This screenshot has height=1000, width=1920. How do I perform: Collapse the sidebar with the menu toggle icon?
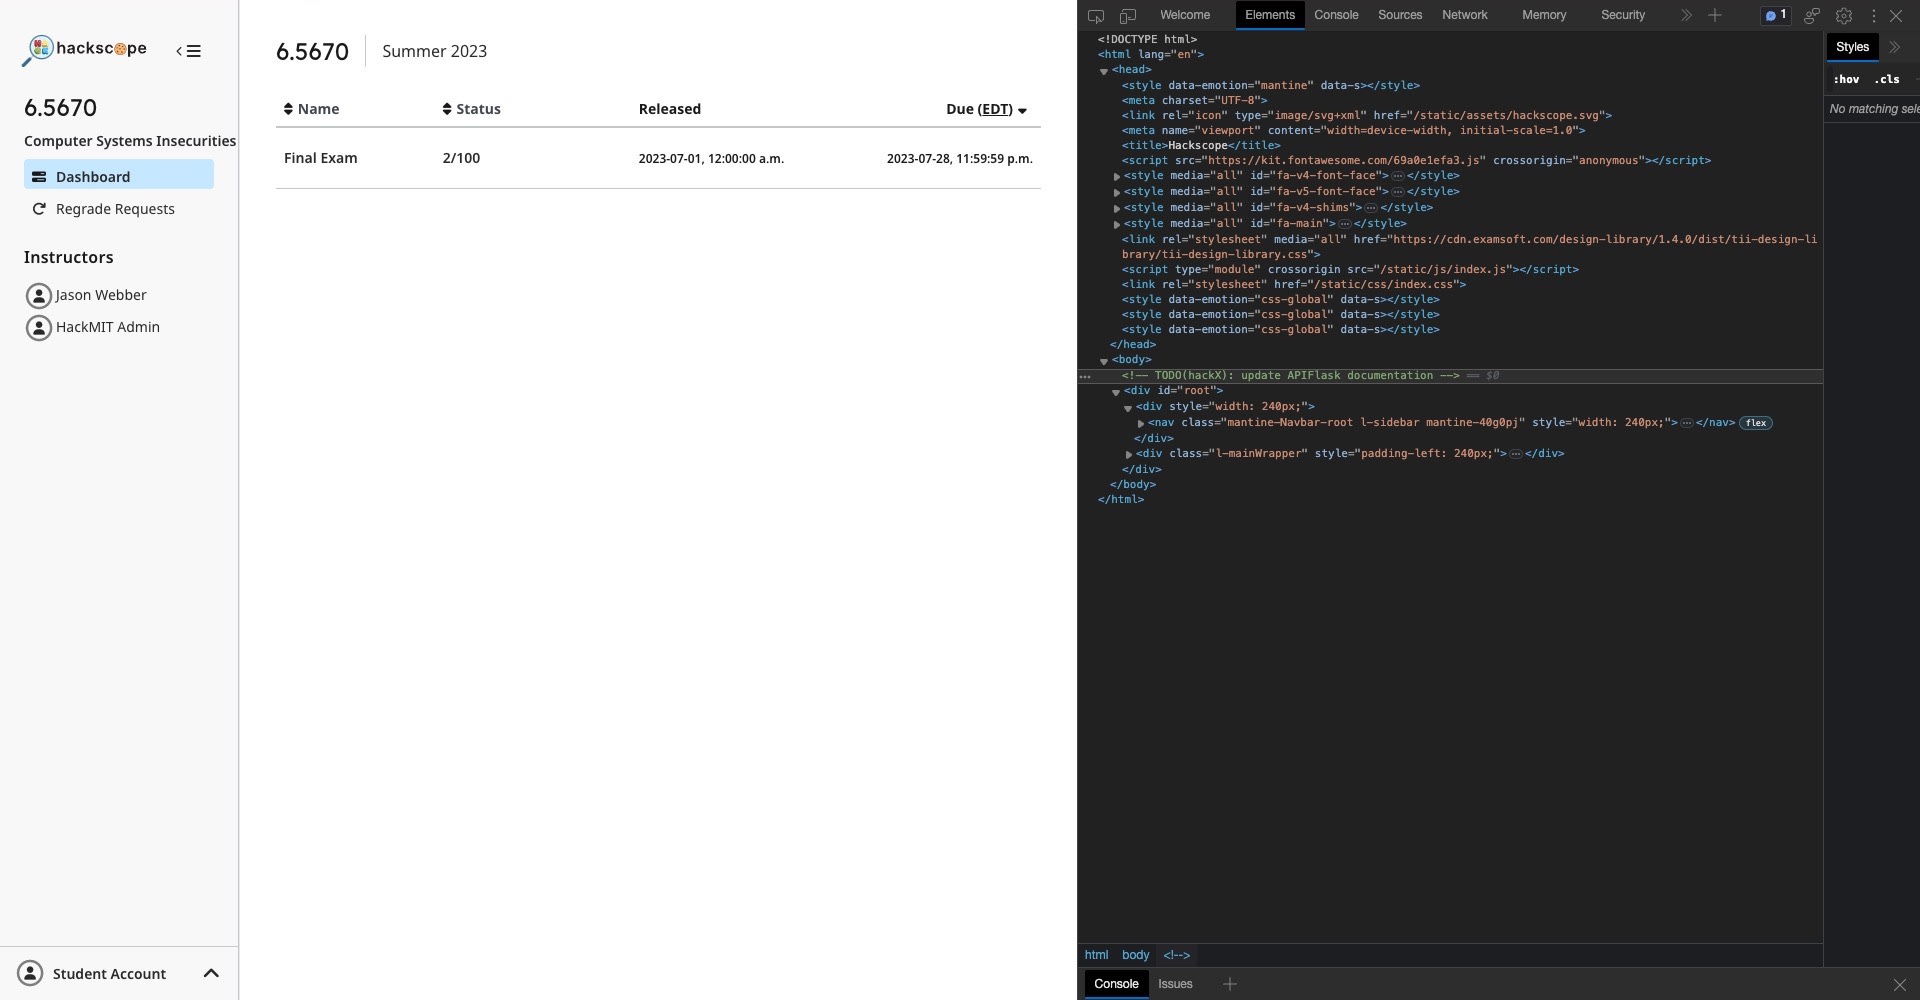(x=188, y=51)
